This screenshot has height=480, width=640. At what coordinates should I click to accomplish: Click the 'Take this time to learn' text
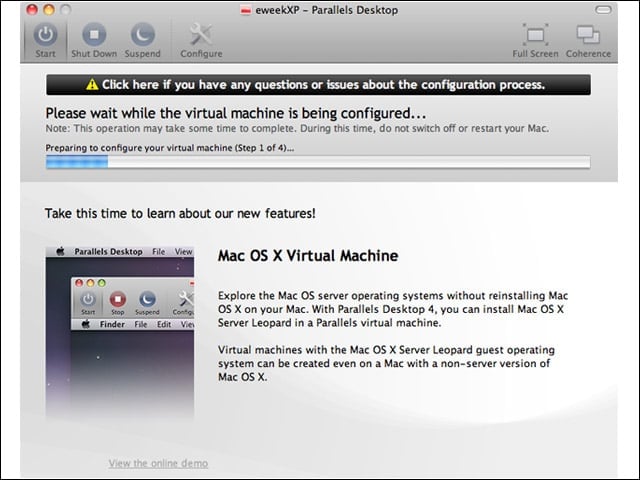(180, 213)
